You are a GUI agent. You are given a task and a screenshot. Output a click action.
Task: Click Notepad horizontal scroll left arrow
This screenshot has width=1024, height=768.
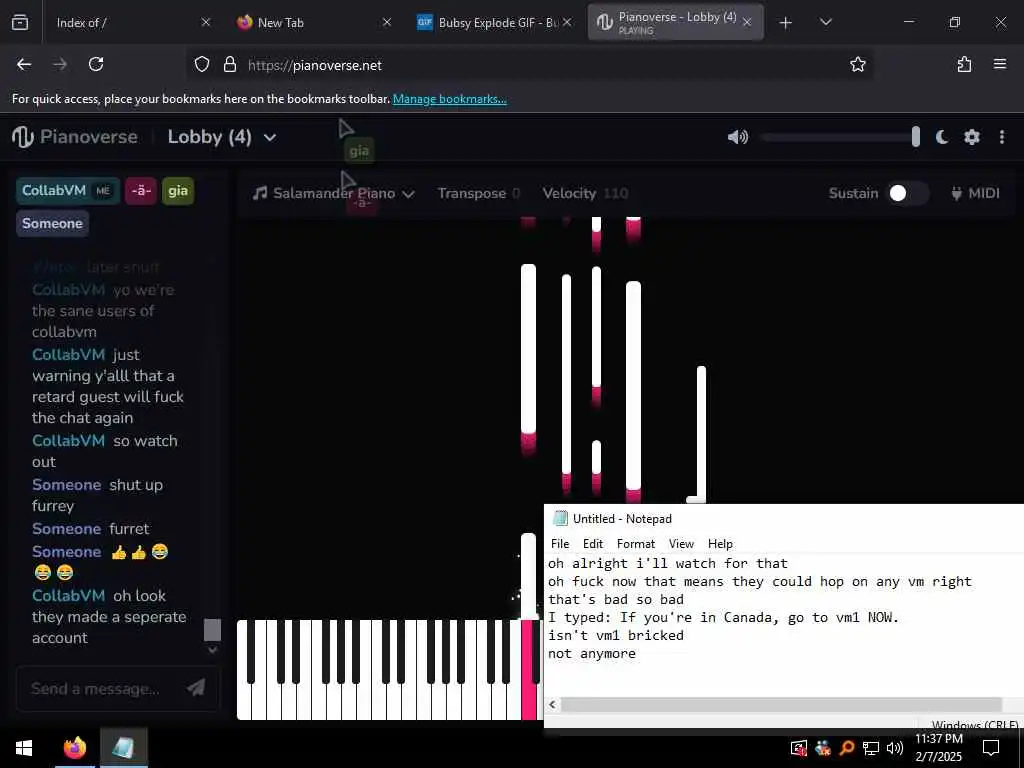(x=552, y=704)
